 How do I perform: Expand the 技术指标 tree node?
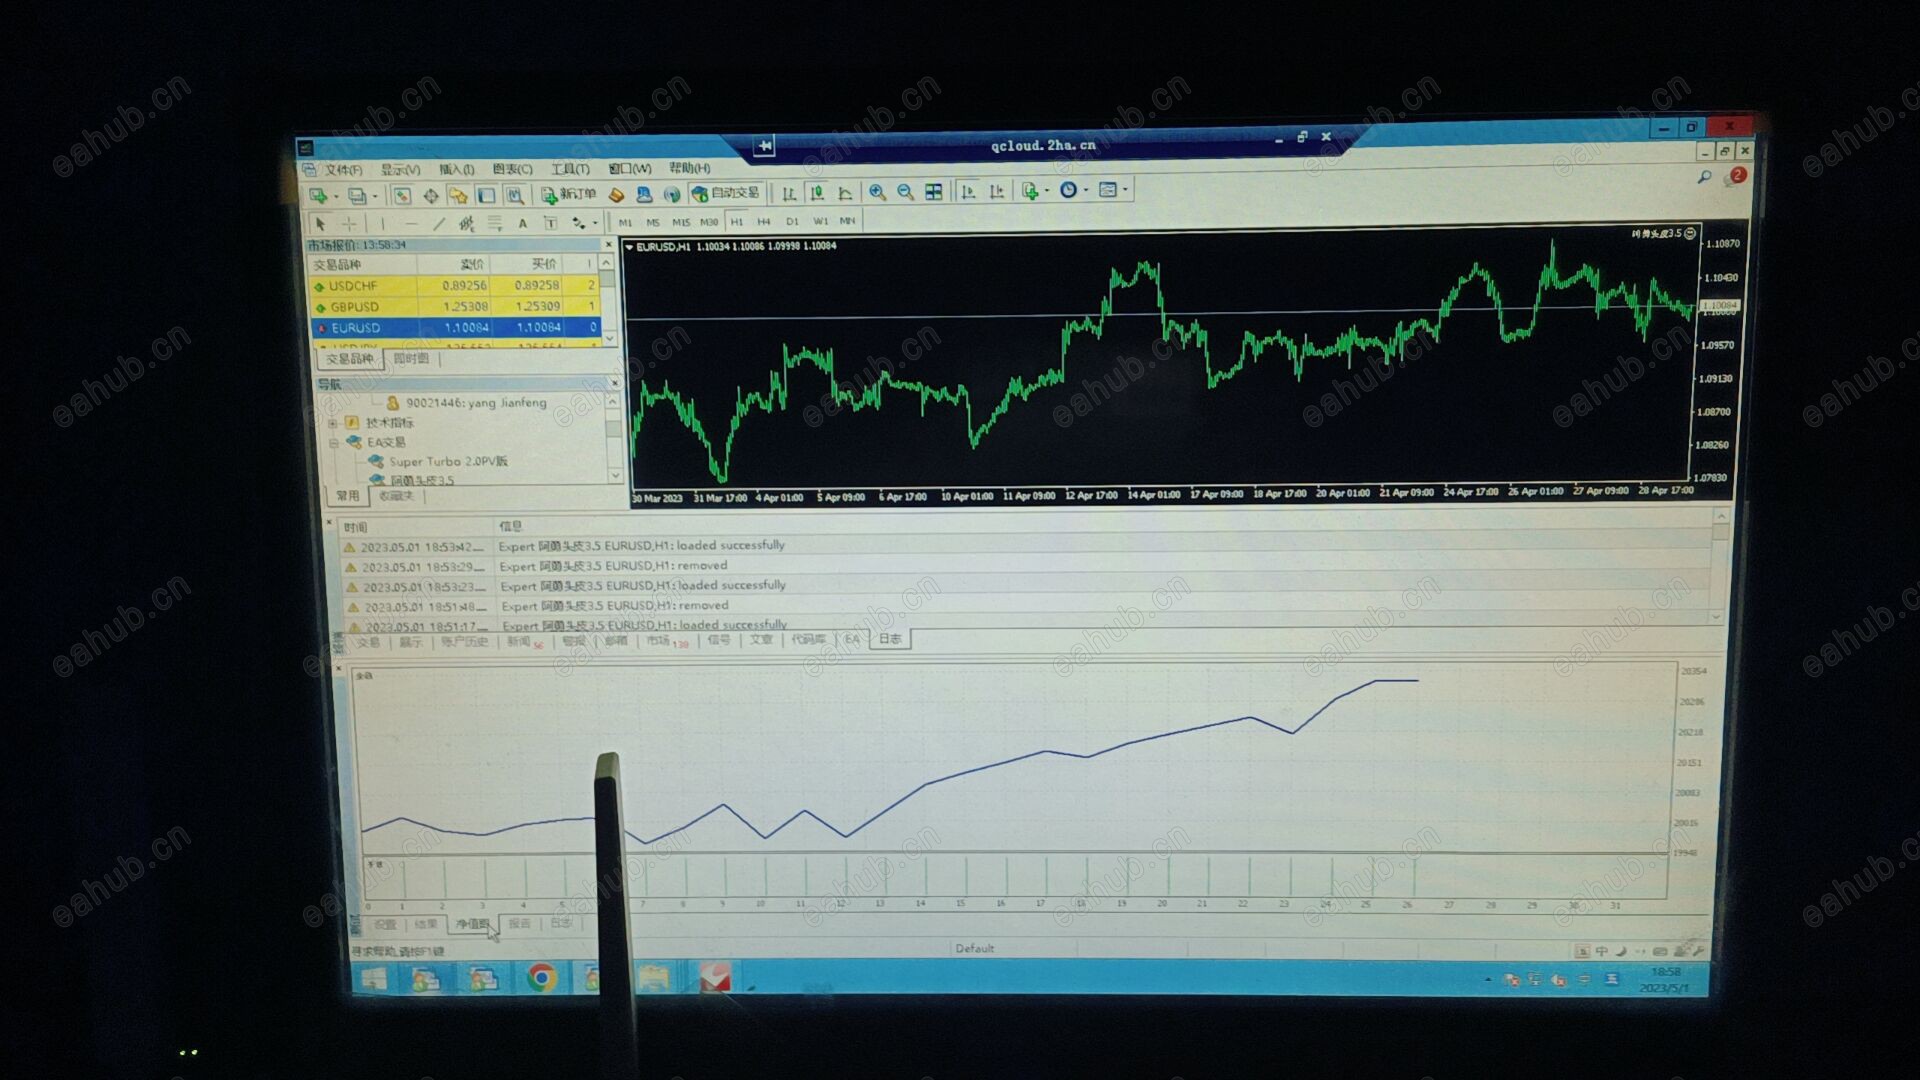pos(333,423)
